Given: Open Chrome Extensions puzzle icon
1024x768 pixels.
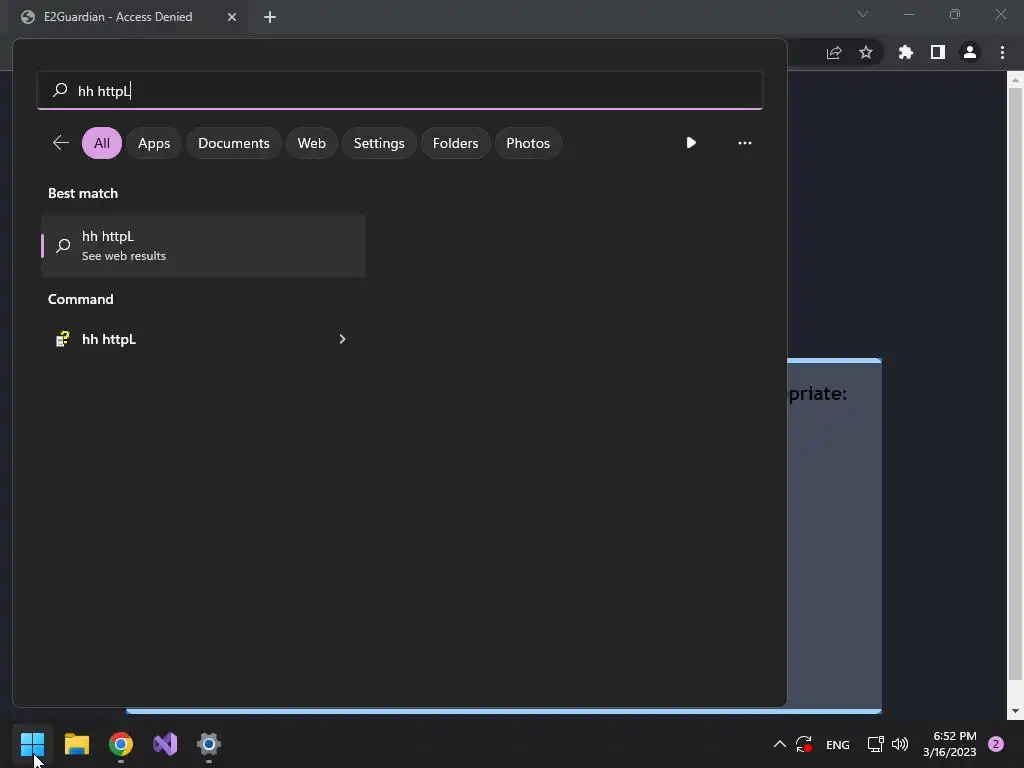Looking at the screenshot, I should click(906, 52).
